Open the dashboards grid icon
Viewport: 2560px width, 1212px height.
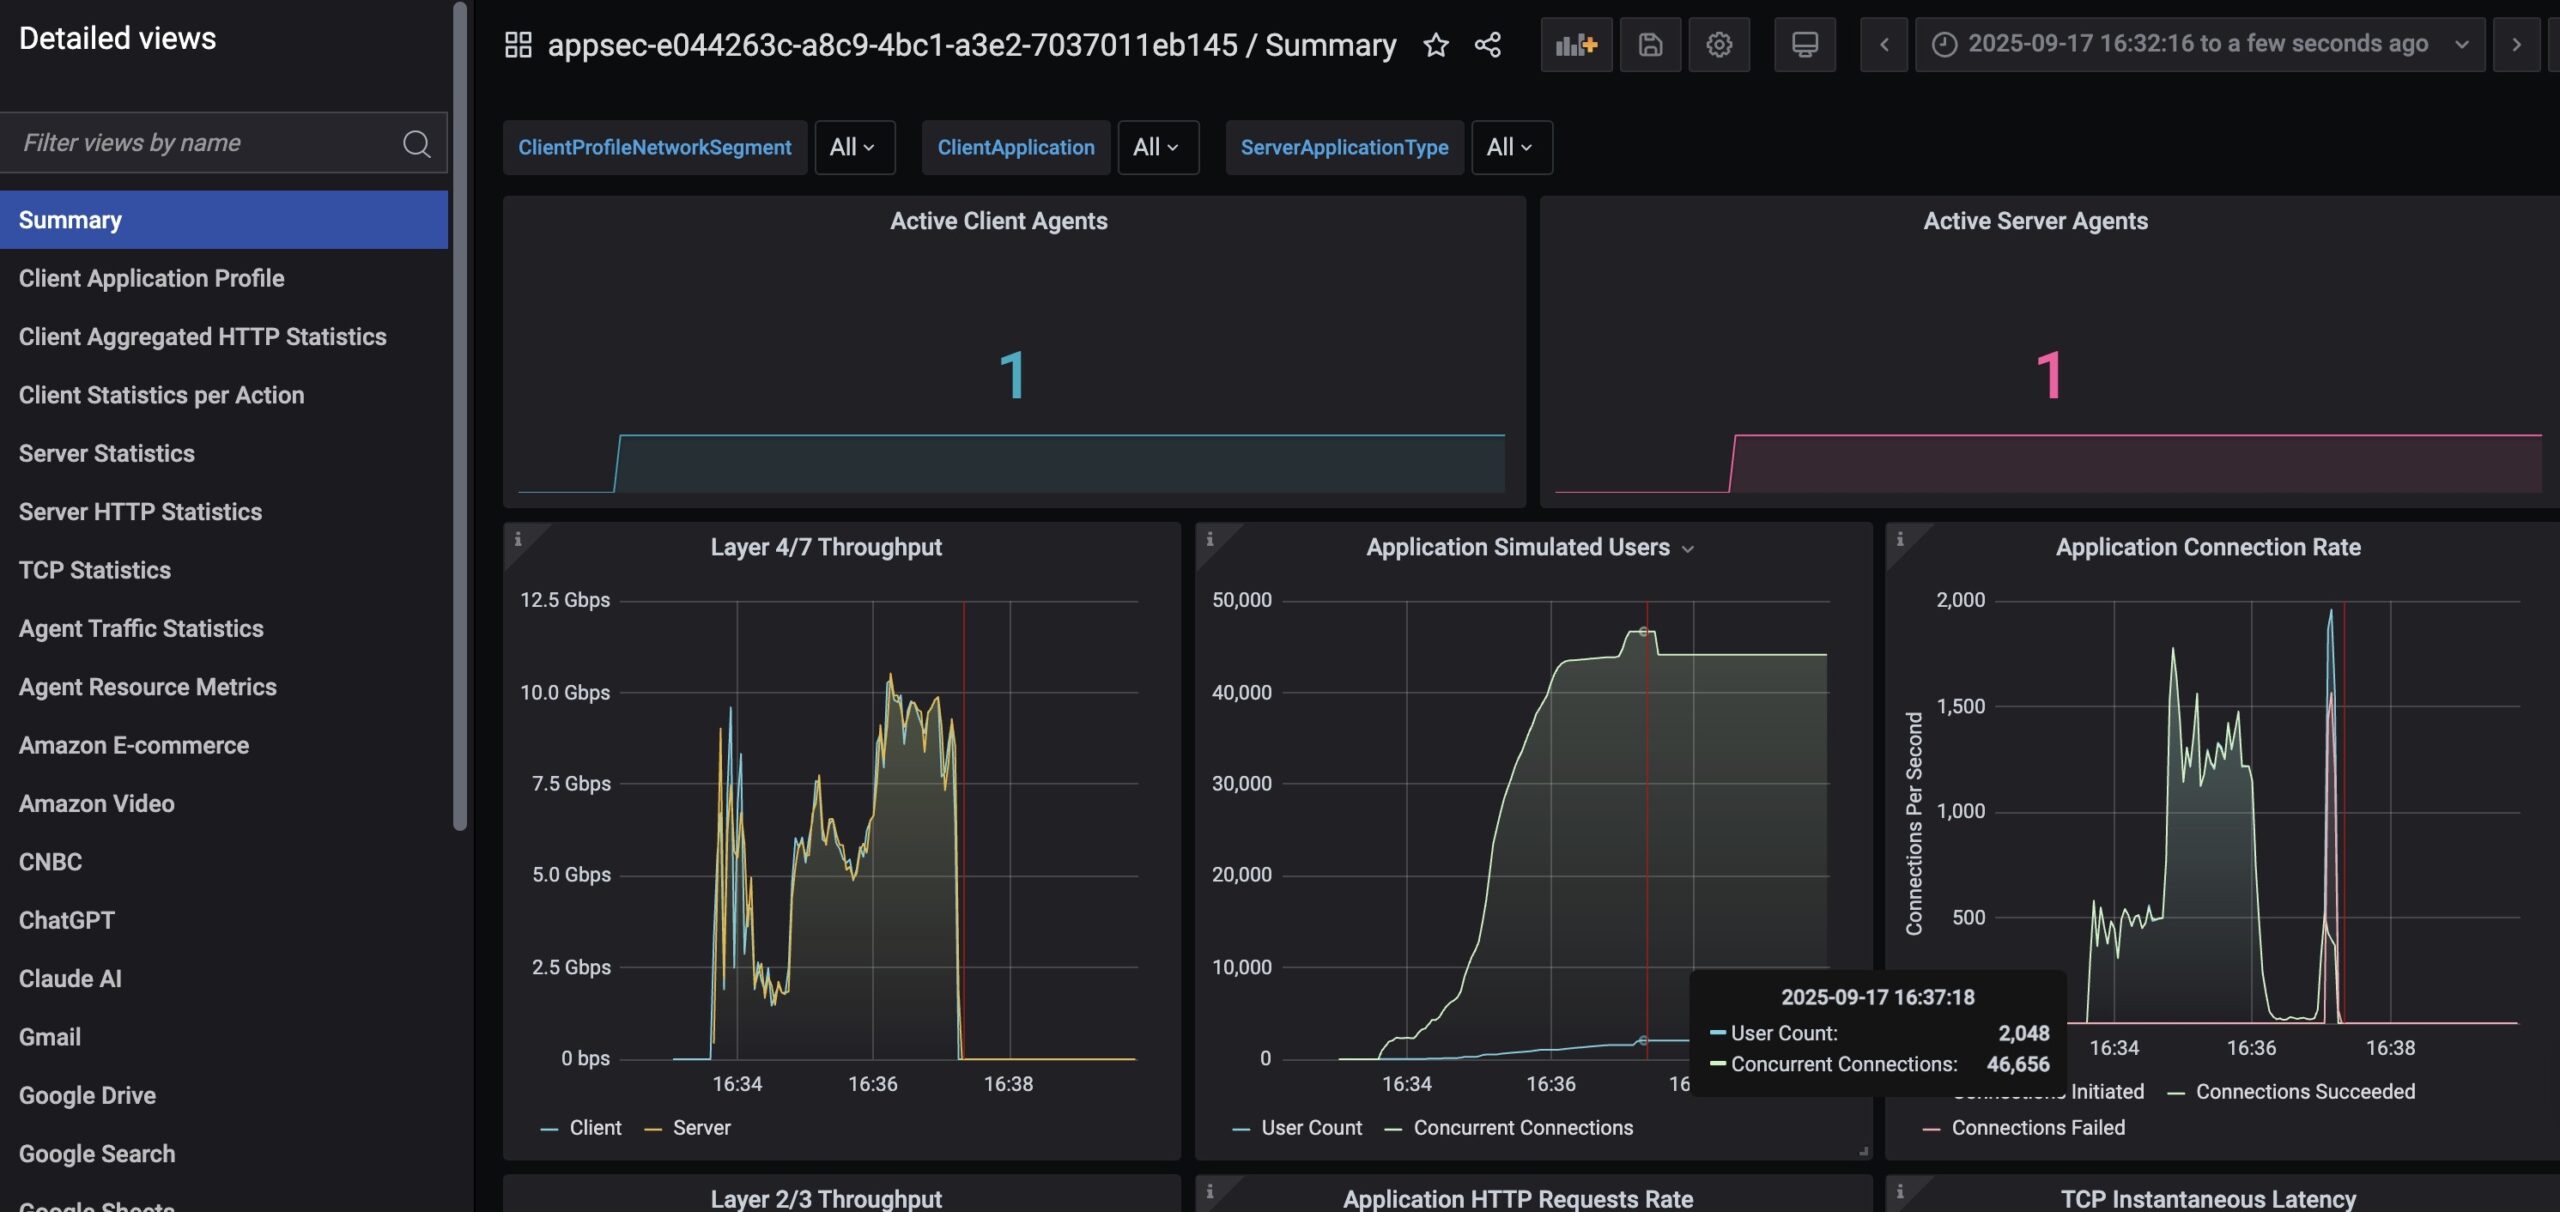[x=518, y=45]
